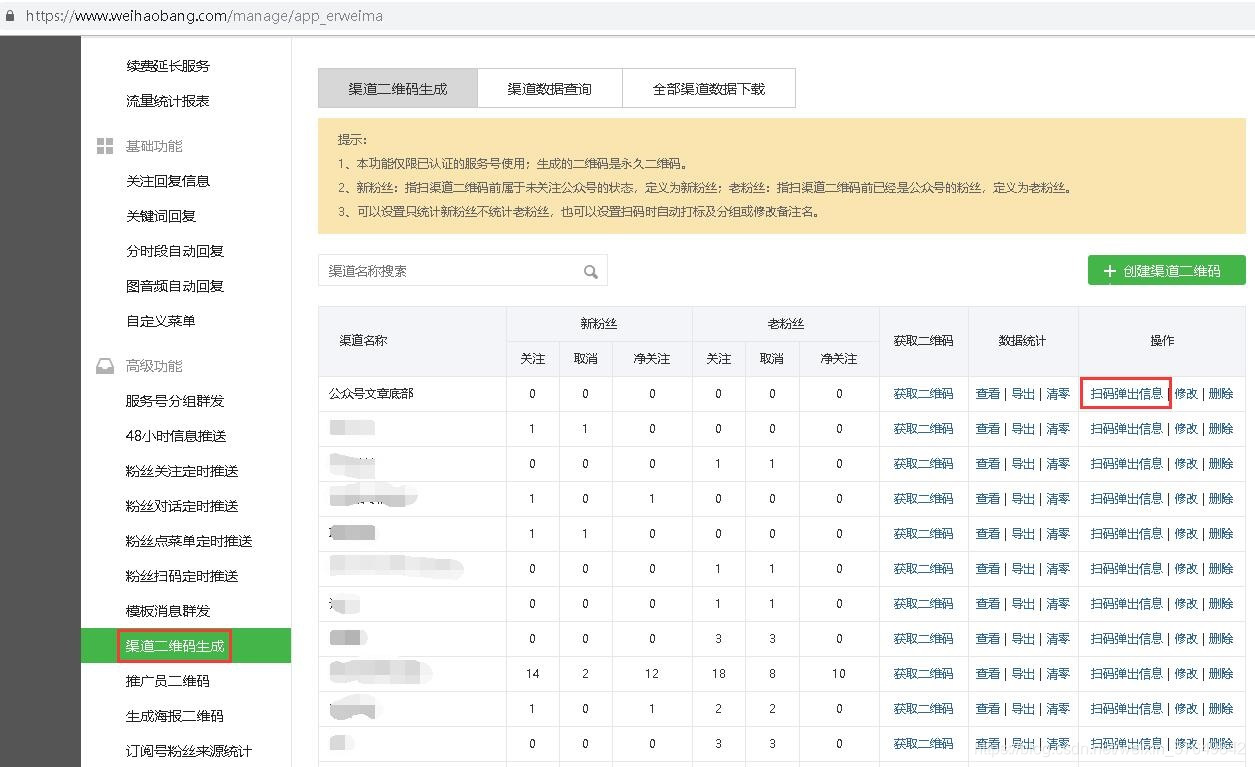Select 48小时信息推送 in sidebar
The image size is (1255, 767).
[x=176, y=436]
